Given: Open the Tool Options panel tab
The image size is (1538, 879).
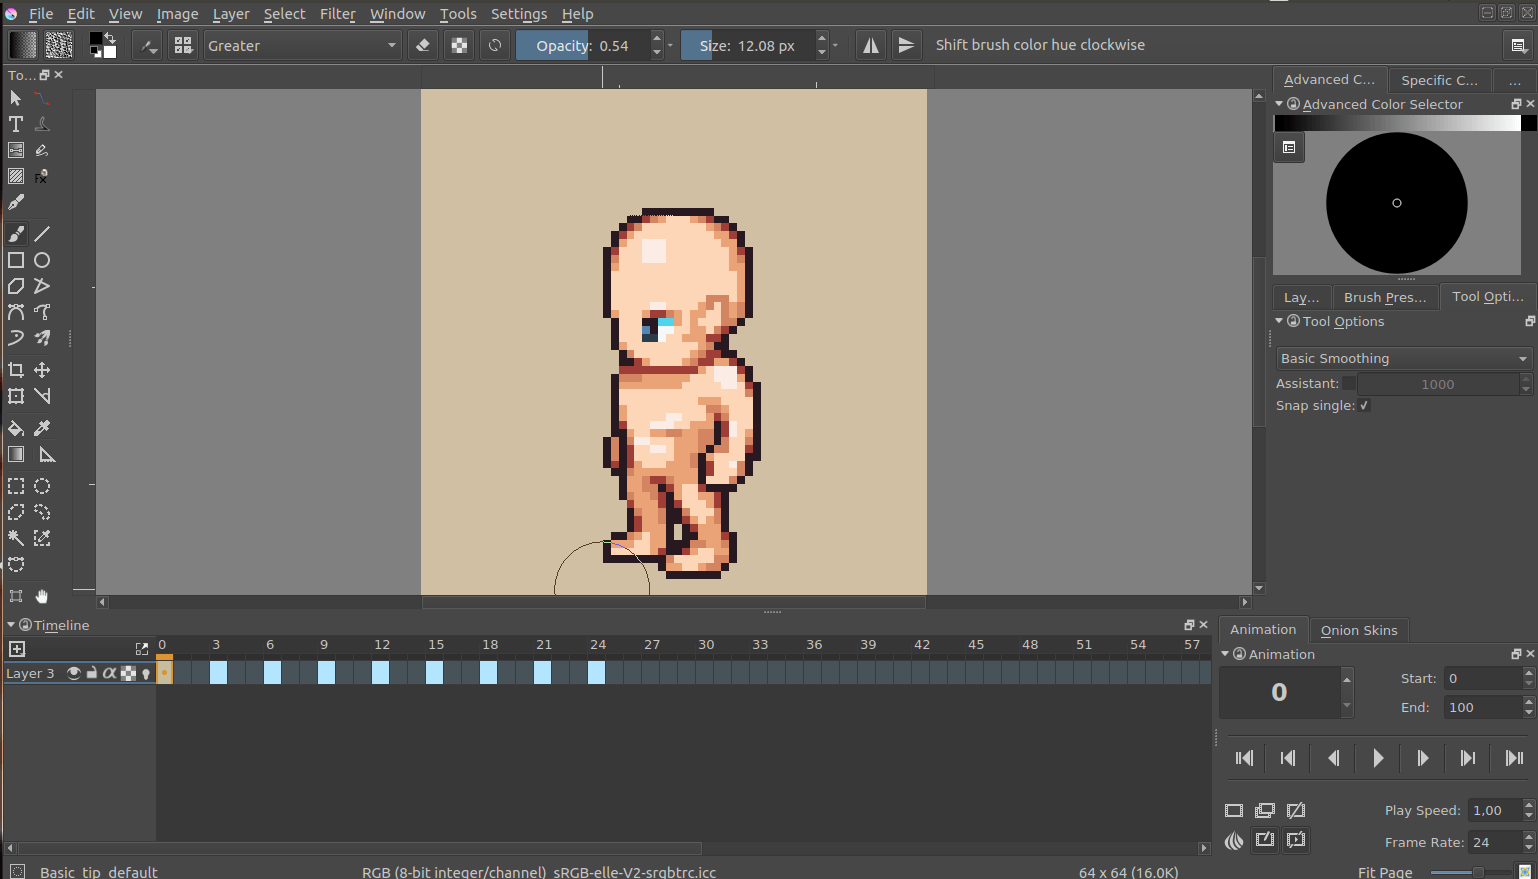Looking at the screenshot, I should [1488, 296].
